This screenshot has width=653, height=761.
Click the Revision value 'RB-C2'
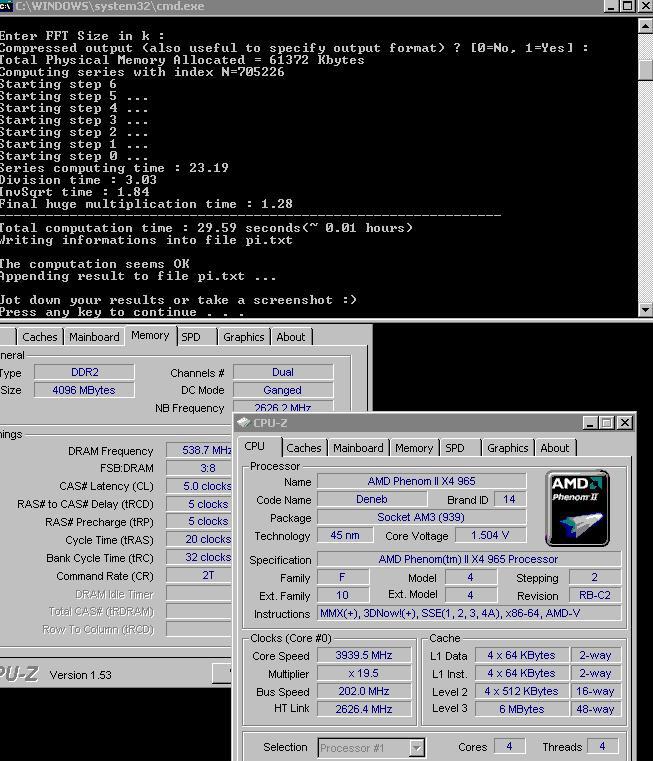[595, 595]
